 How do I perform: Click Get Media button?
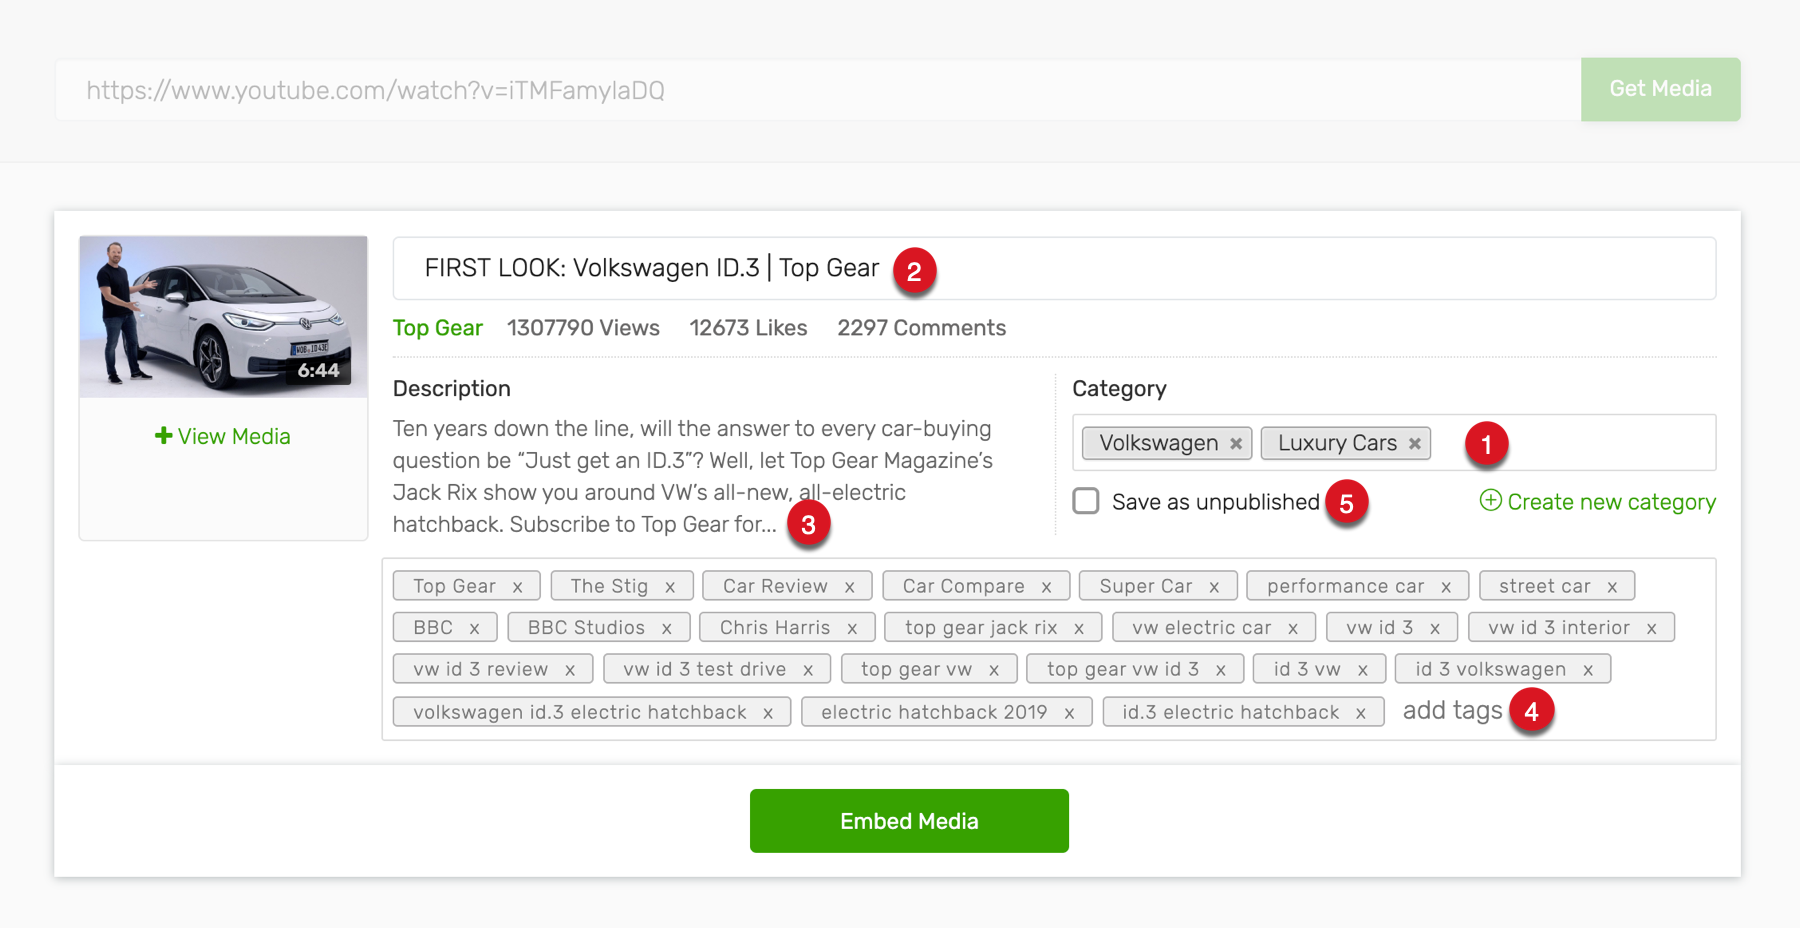tap(1660, 89)
